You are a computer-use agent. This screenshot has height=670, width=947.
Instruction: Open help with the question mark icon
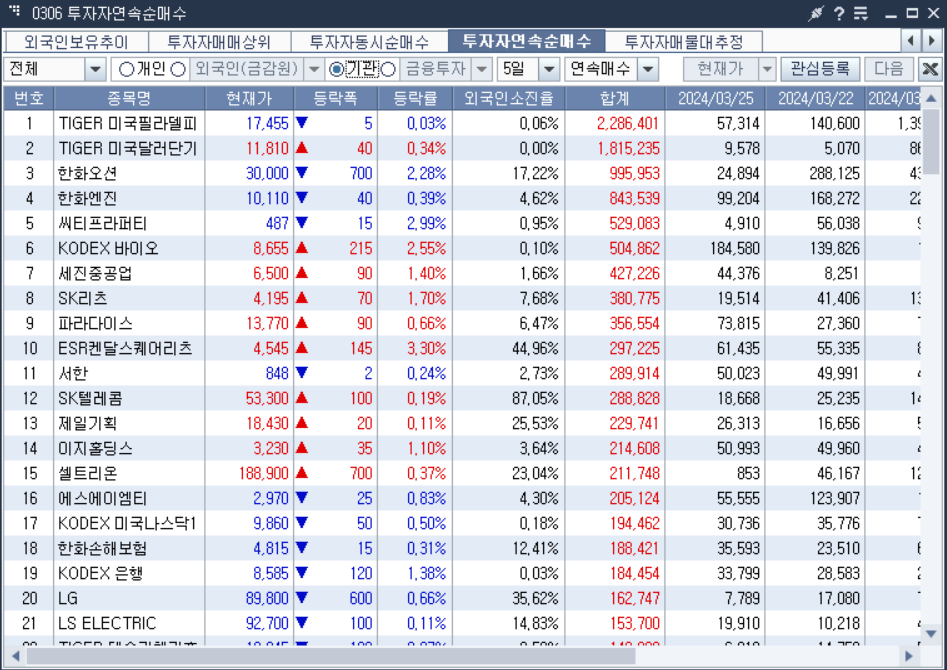[839, 13]
